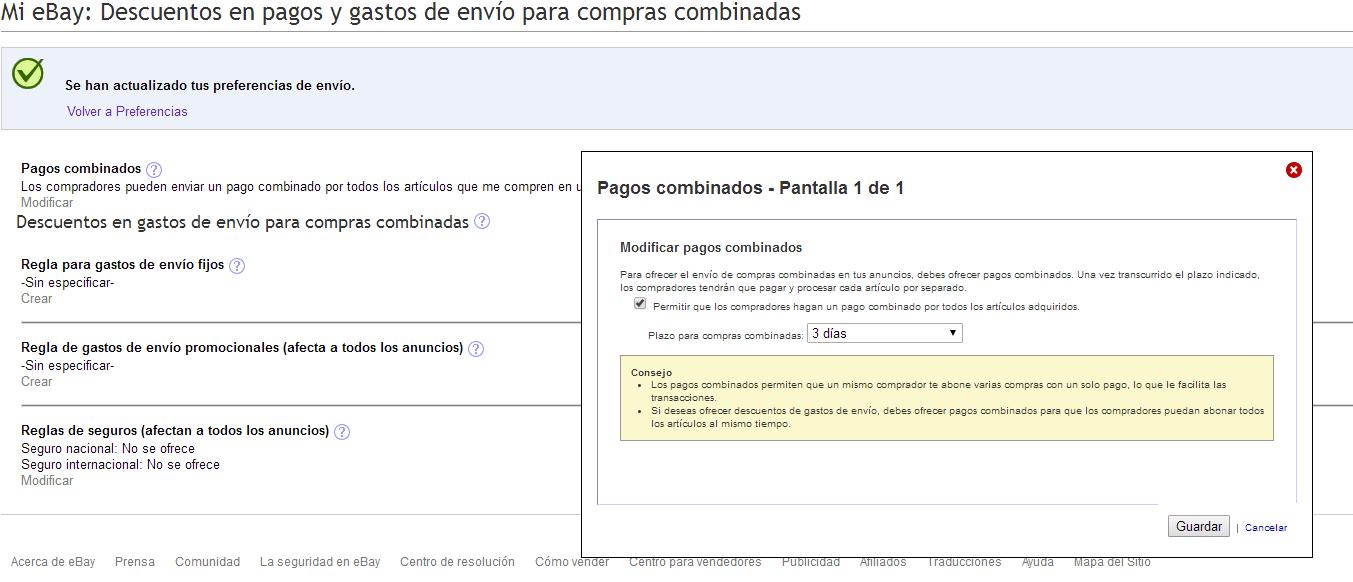This screenshot has height=582, width=1353.
Task: Click the "Modificar pagos combinados" heading in dialog
Action: pos(711,248)
